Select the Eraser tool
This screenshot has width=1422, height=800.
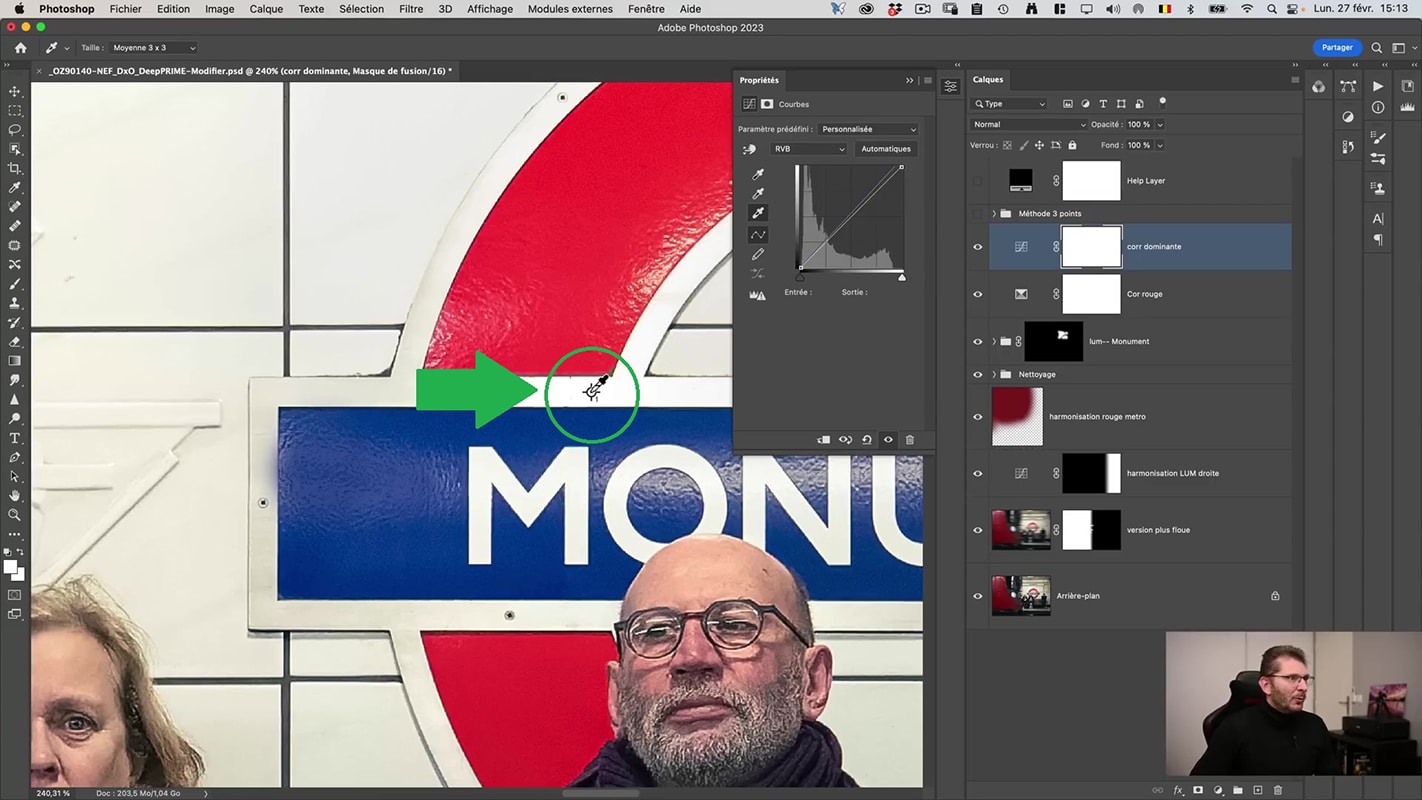point(15,342)
